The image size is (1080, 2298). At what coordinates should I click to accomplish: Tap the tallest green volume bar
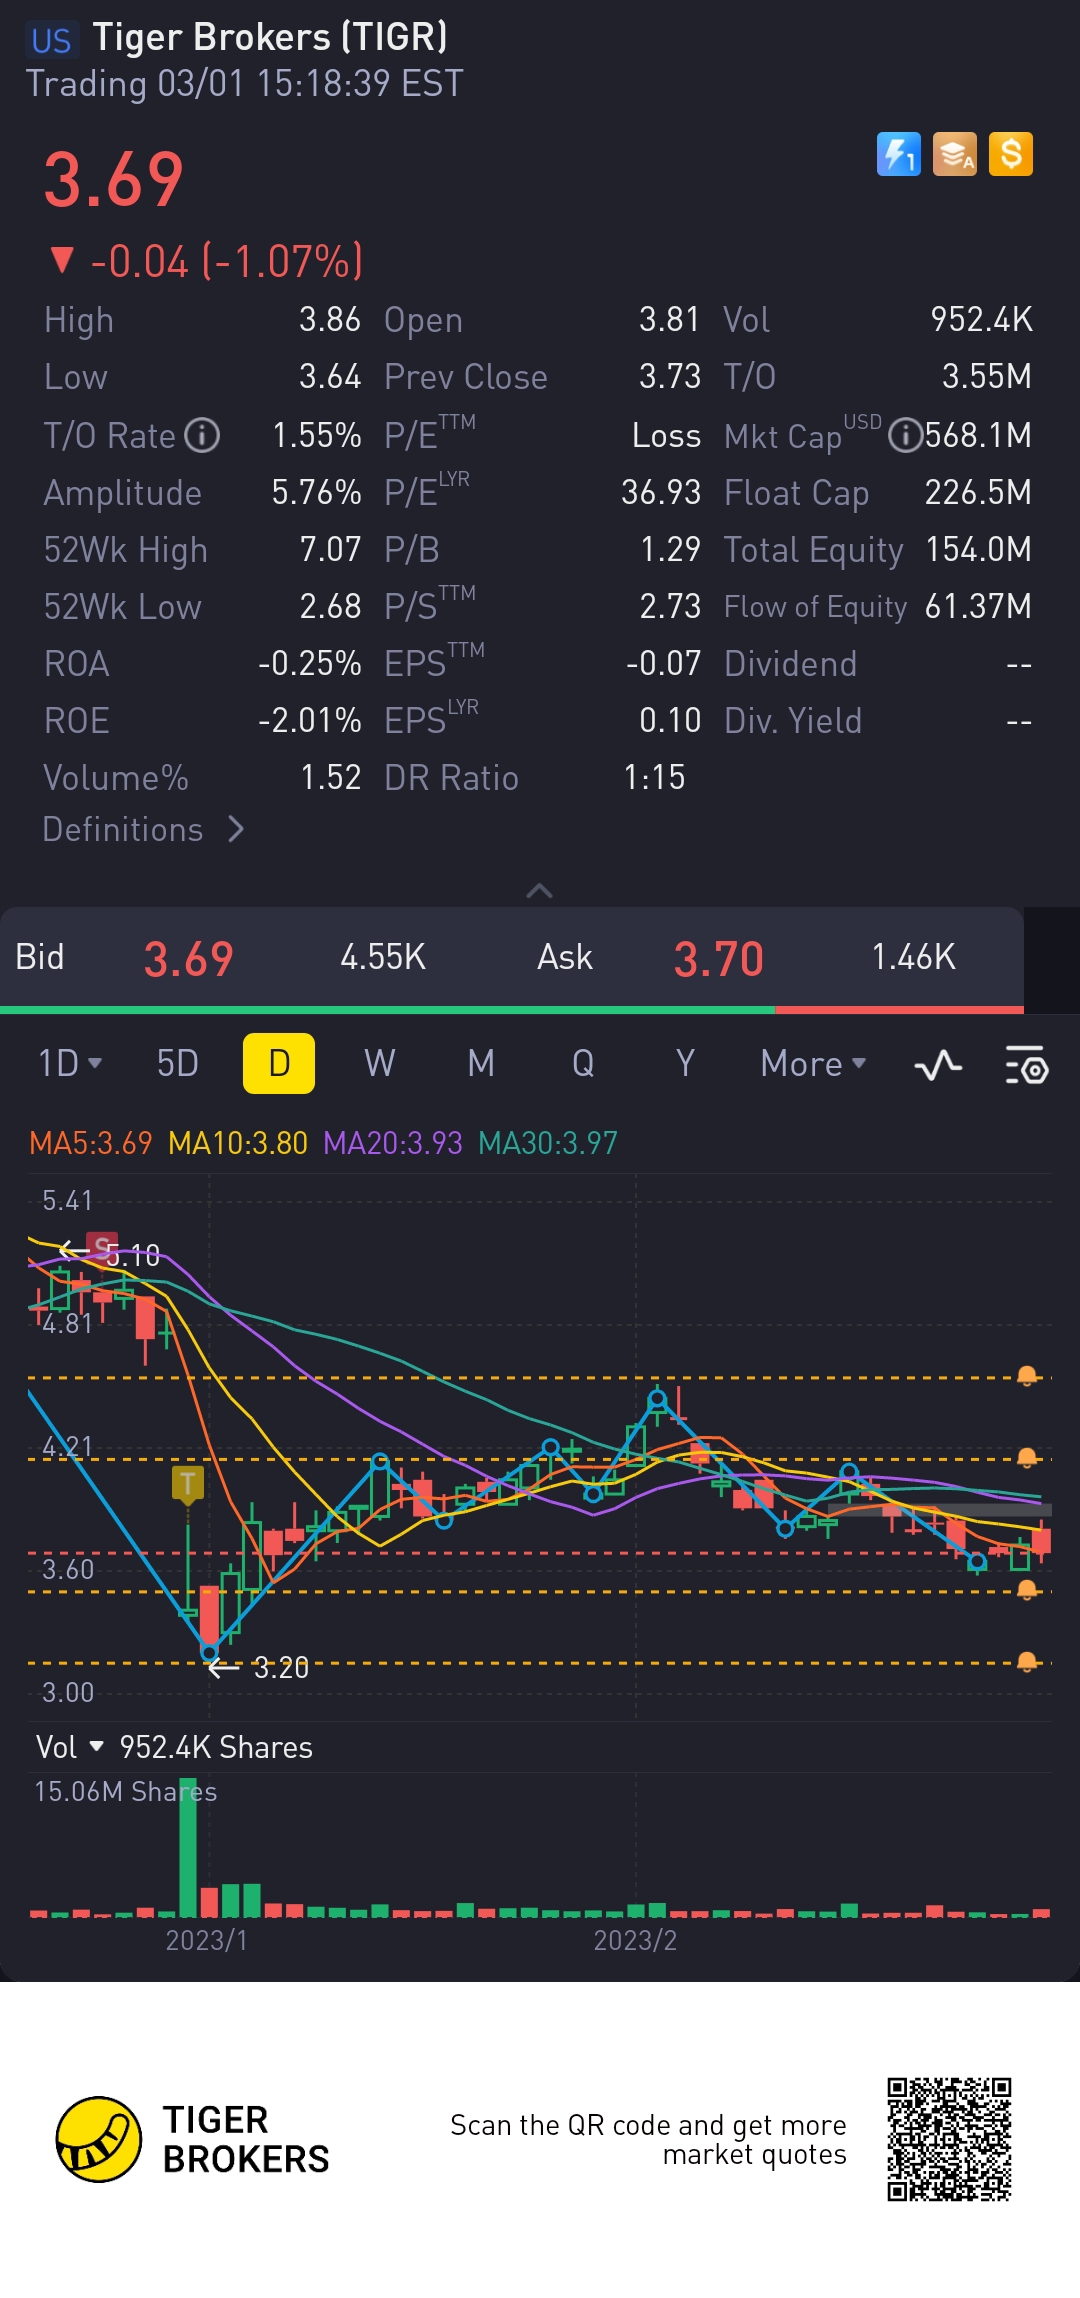pyautogui.click(x=188, y=1848)
